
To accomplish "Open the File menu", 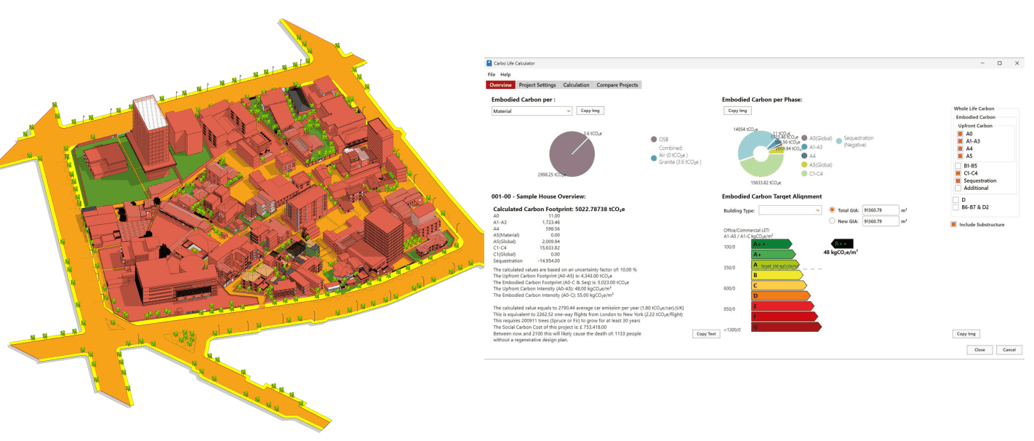I will (491, 74).
